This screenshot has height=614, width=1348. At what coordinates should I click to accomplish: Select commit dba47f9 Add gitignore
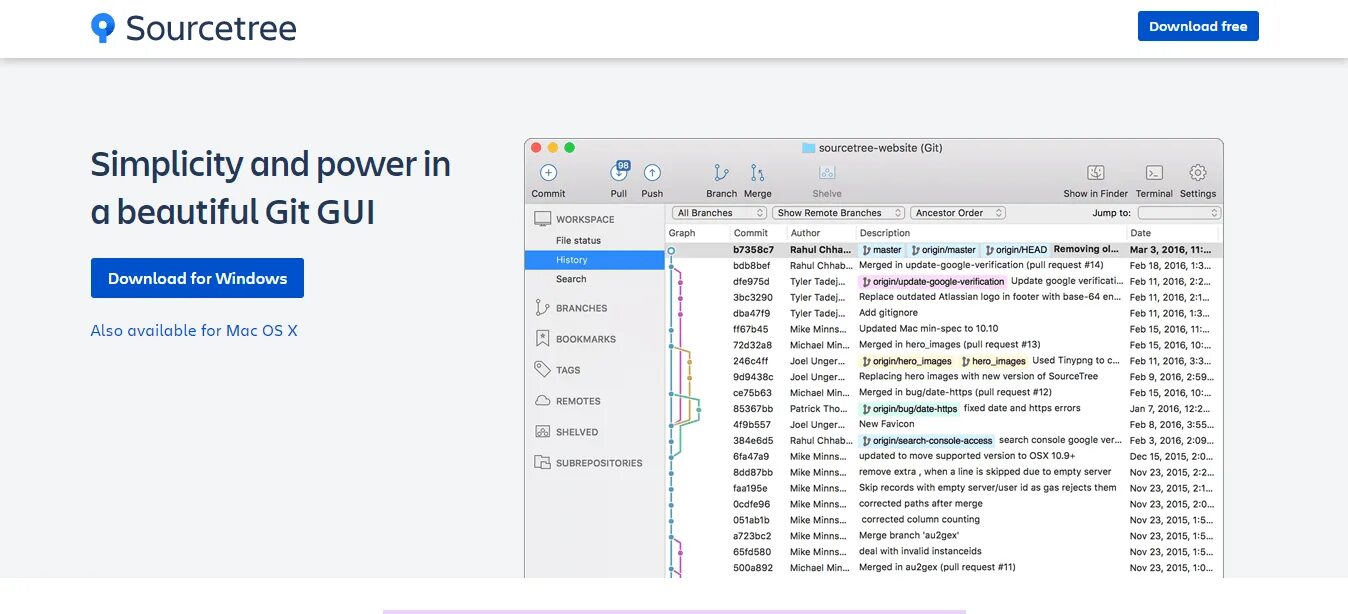click(944, 313)
